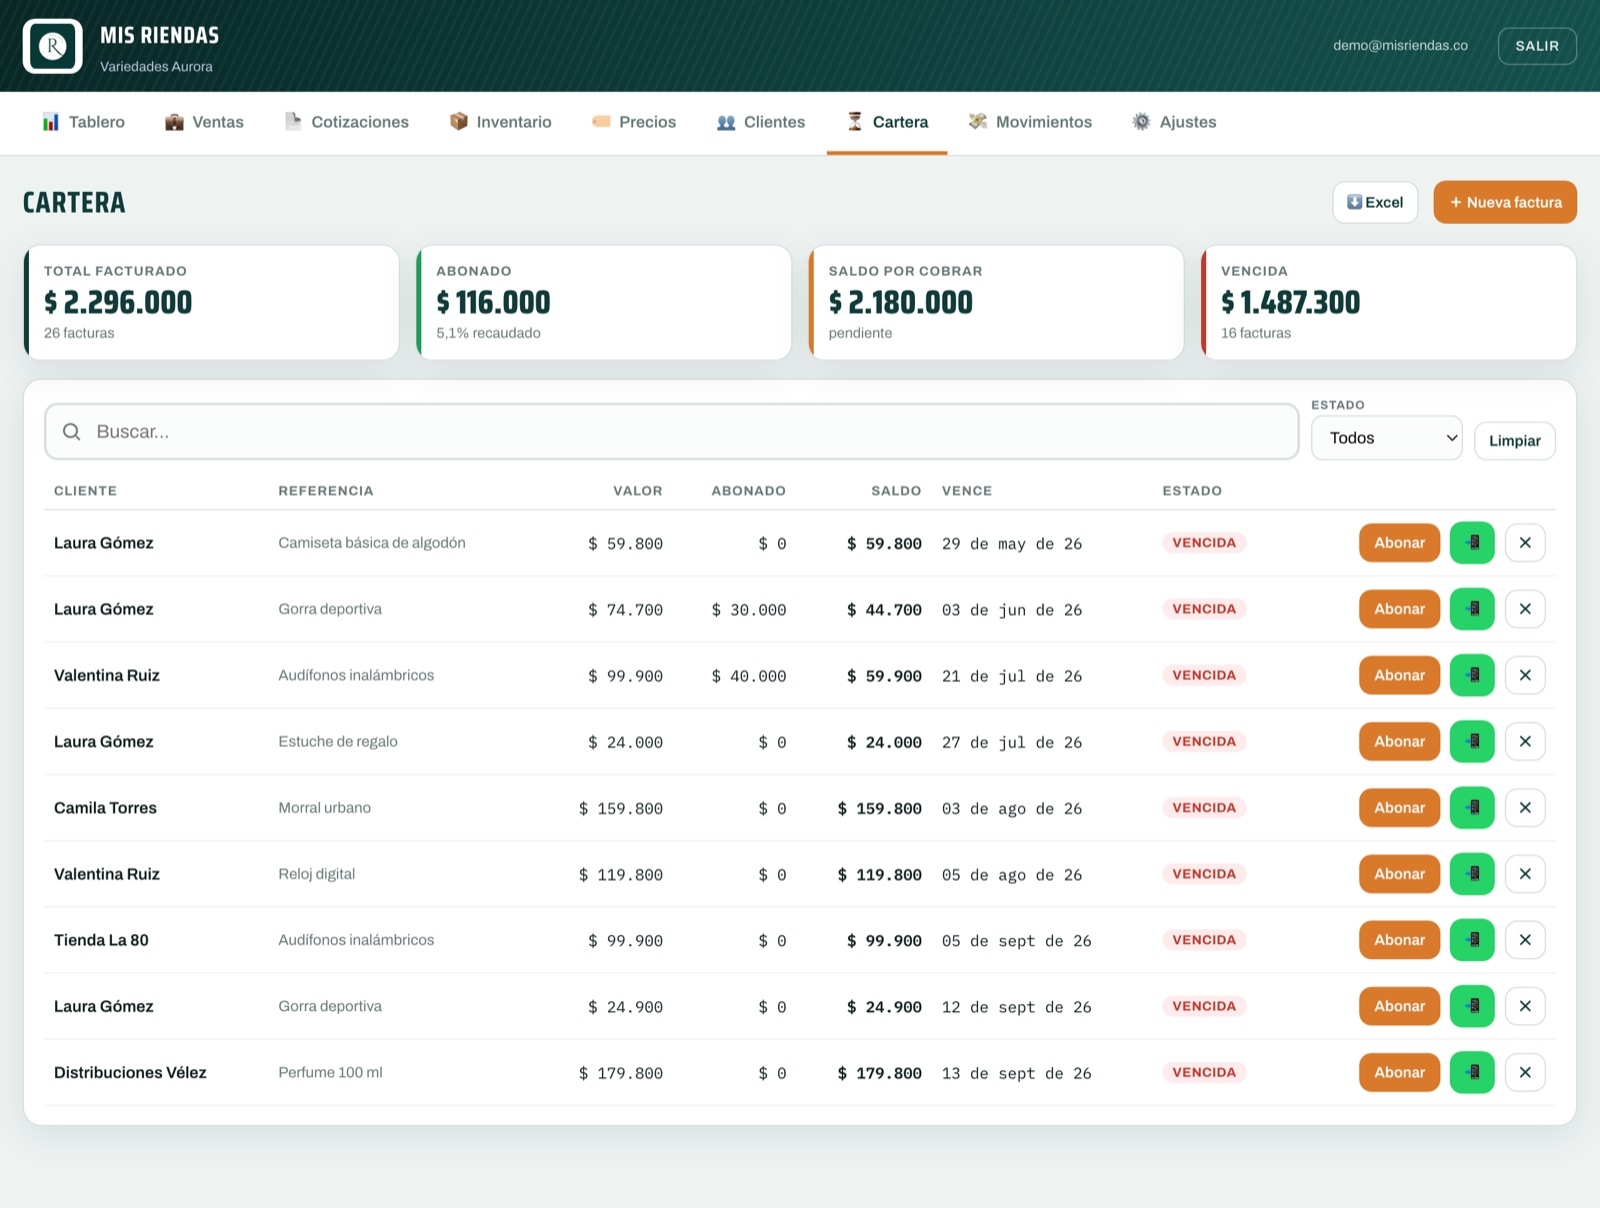
Task: Switch to the Movimientos tab
Action: pos(1030,122)
